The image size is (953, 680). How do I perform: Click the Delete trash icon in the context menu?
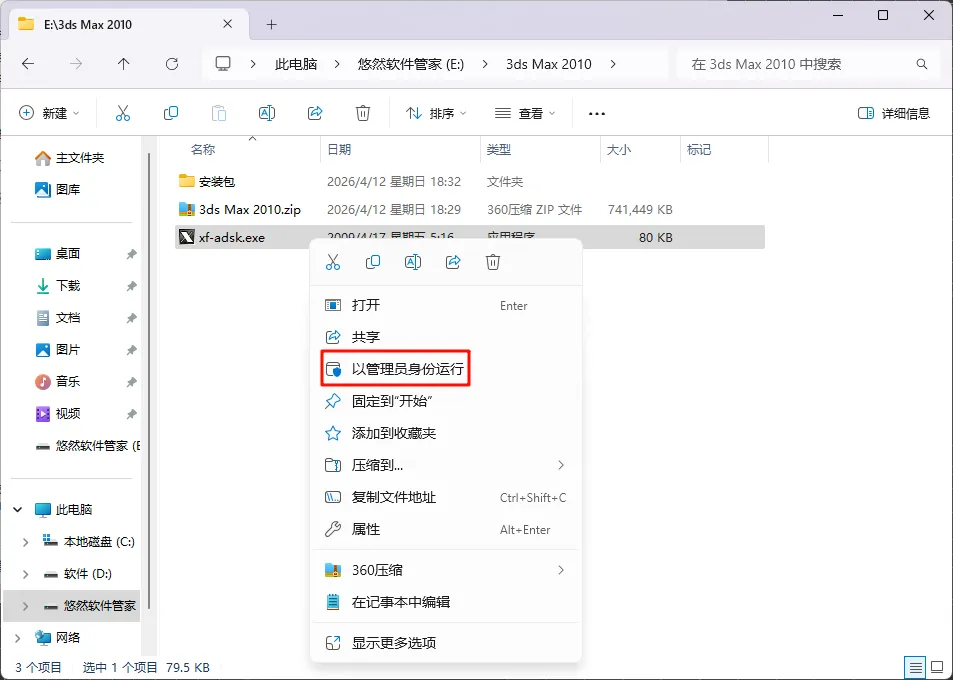[493, 262]
